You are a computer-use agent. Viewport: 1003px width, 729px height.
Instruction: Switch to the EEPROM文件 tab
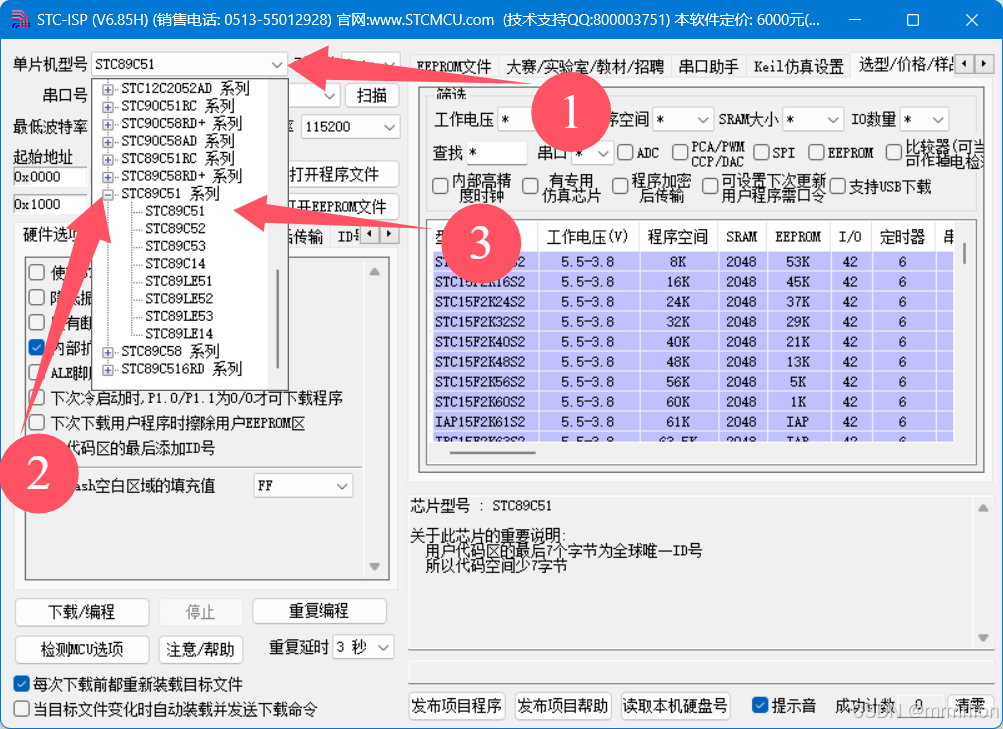coord(454,67)
